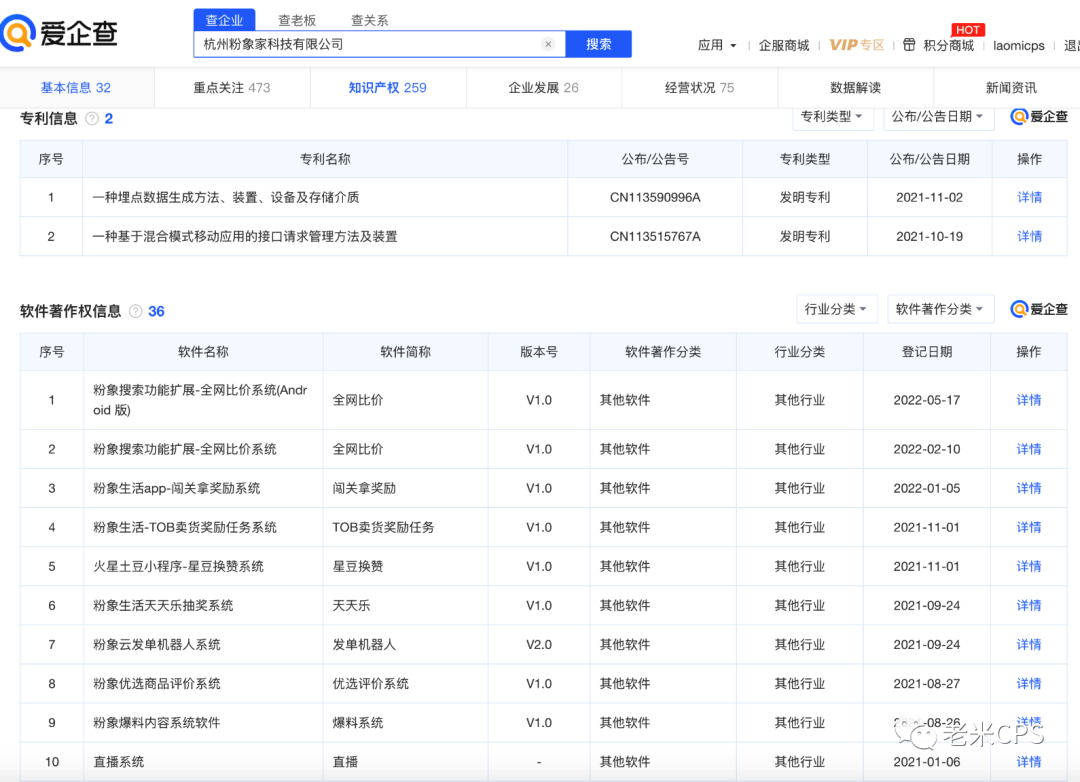Click the help icon beside 软件著作权信息
Image resolution: width=1080 pixels, height=782 pixels.
(x=136, y=311)
